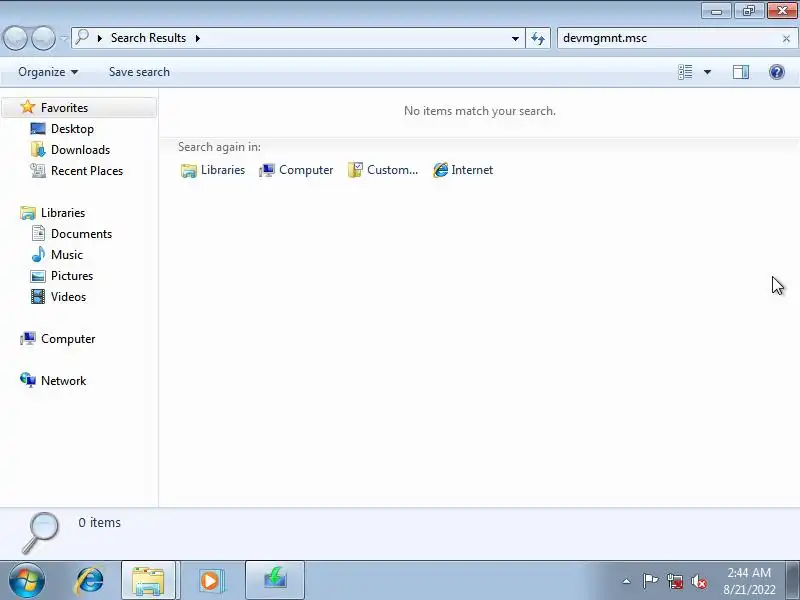
Task: Change view using the view icon
Action: [x=685, y=72]
